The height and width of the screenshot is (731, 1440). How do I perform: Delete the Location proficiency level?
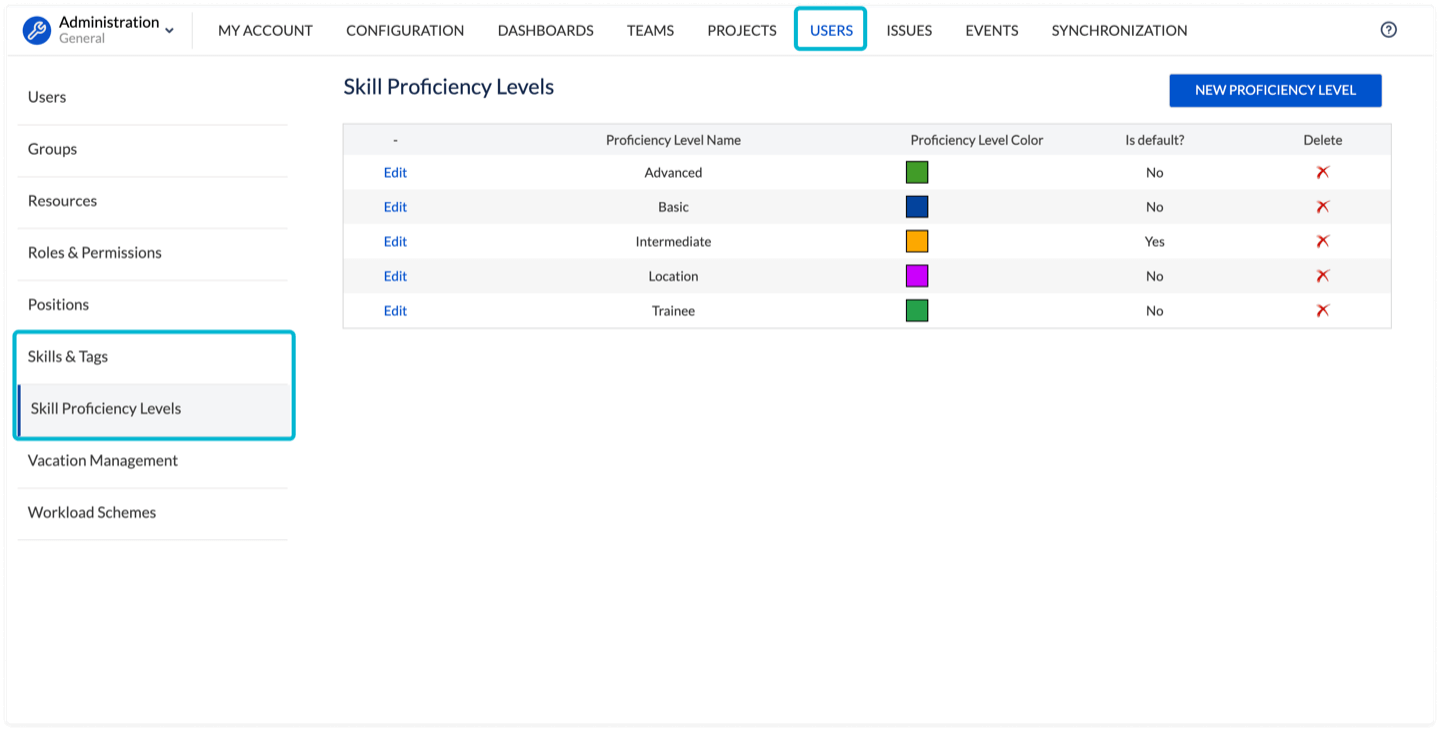[x=1322, y=276]
